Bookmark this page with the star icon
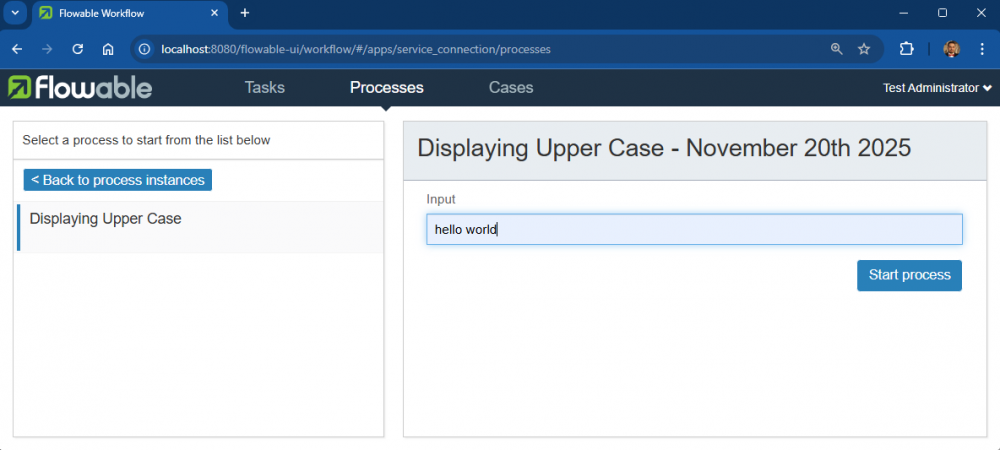 (x=864, y=49)
